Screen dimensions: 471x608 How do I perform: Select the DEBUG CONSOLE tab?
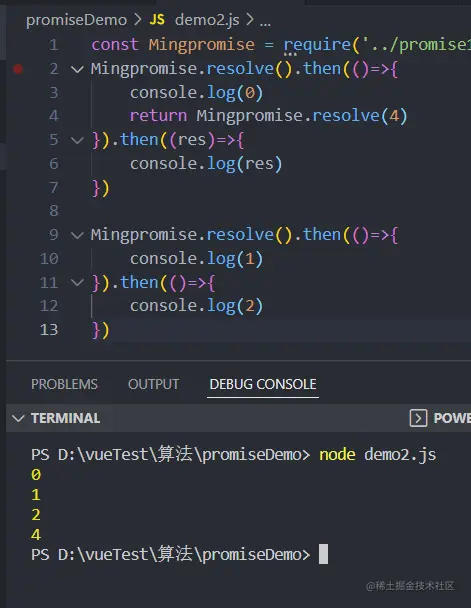(263, 384)
